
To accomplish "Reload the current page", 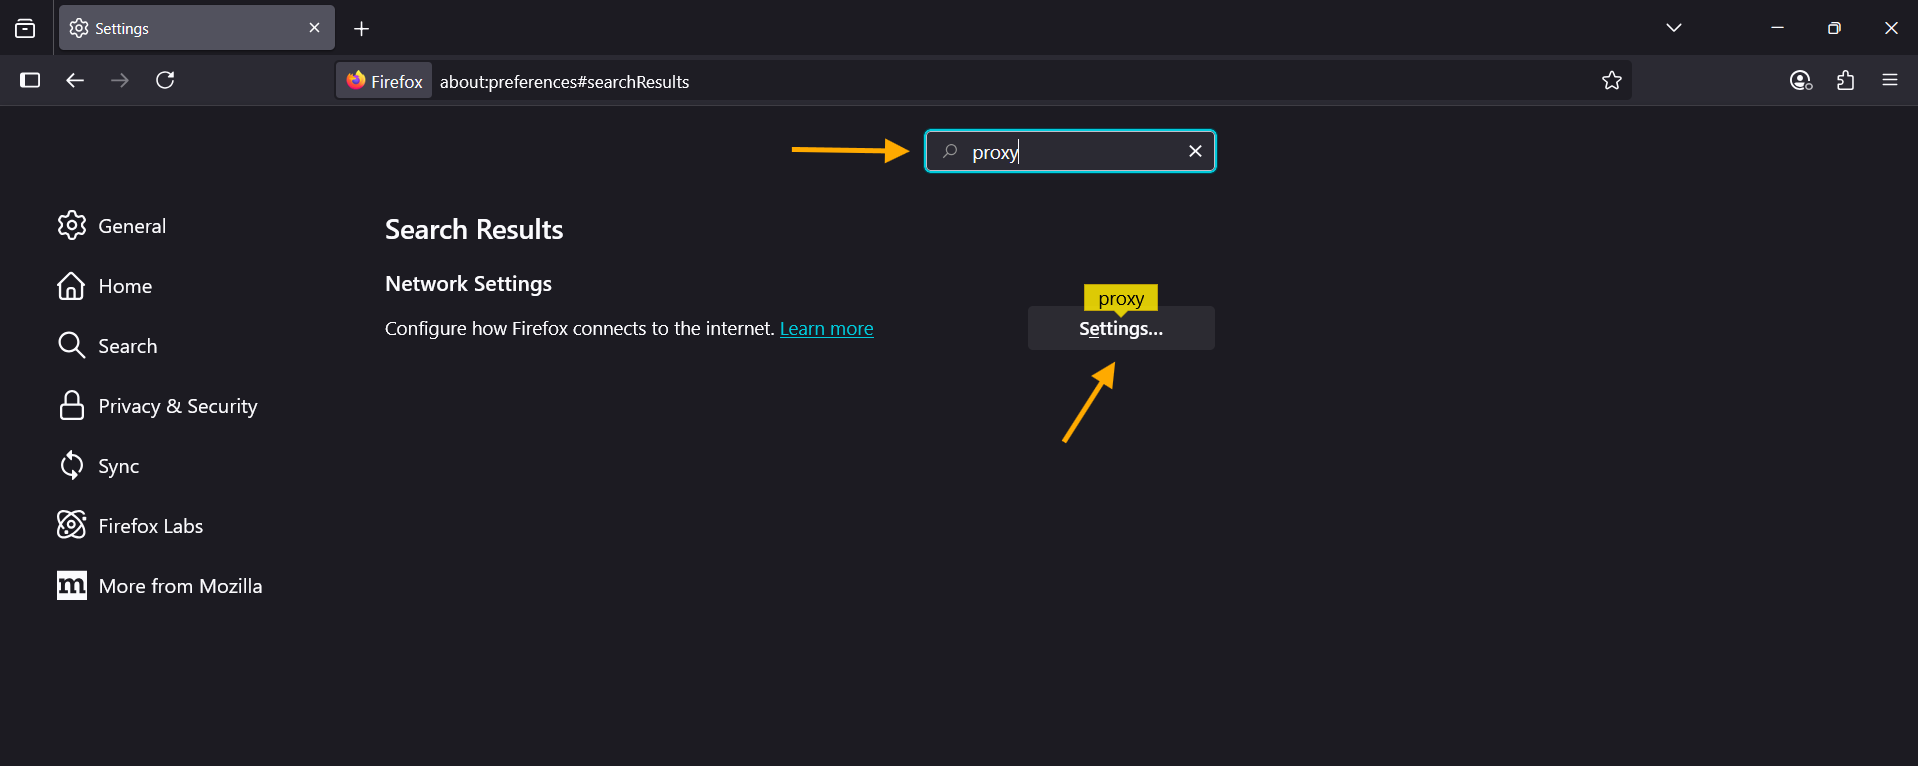I will pos(165,80).
